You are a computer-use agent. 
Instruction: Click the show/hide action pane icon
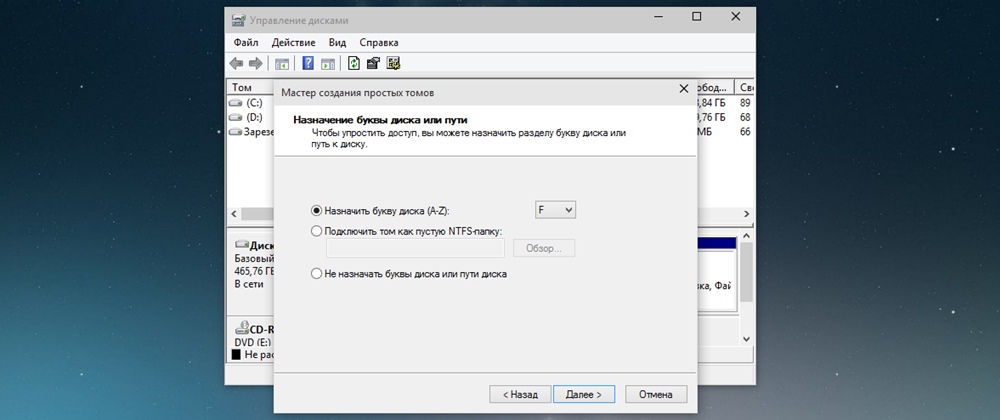(328, 64)
